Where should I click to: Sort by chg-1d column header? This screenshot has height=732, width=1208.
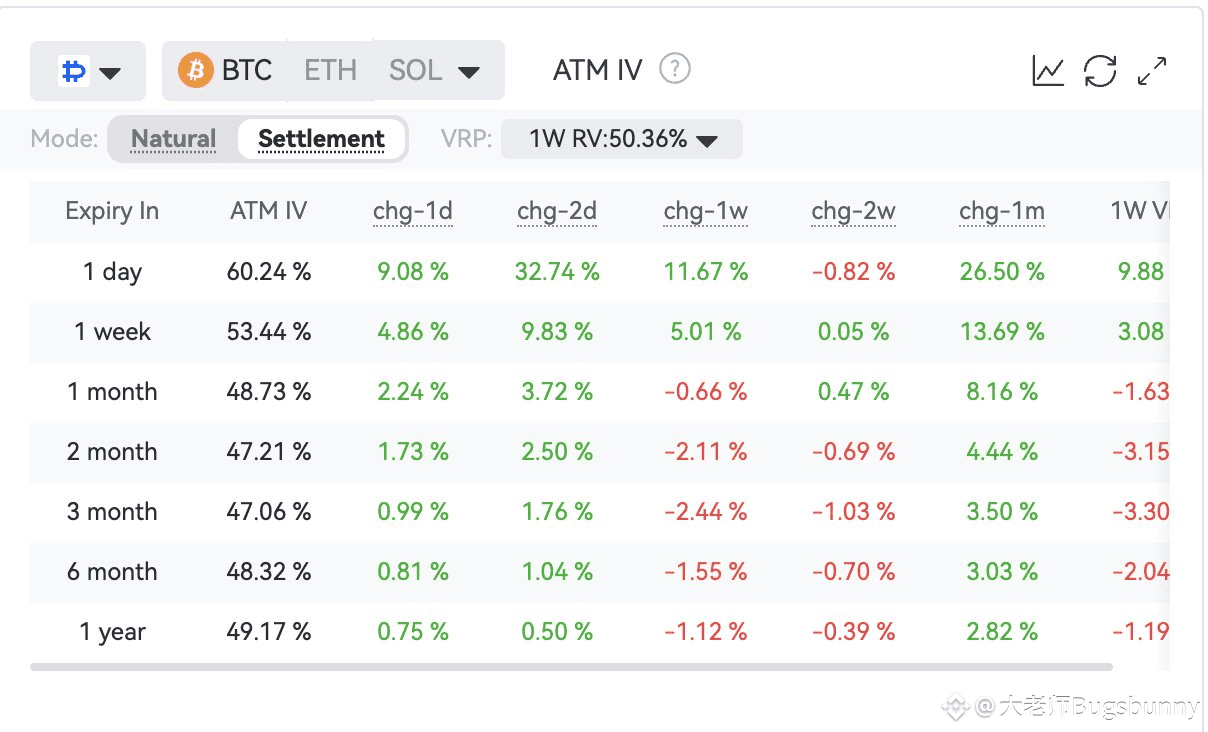click(412, 211)
